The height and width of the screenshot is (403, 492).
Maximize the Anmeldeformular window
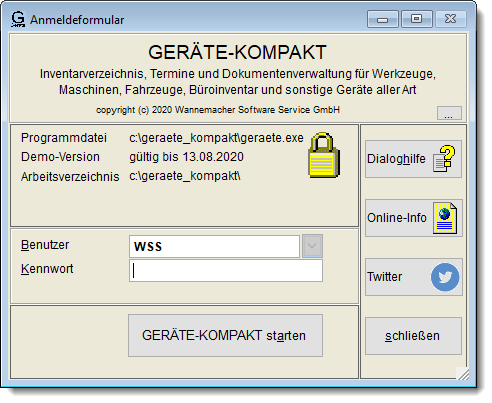pos(417,19)
